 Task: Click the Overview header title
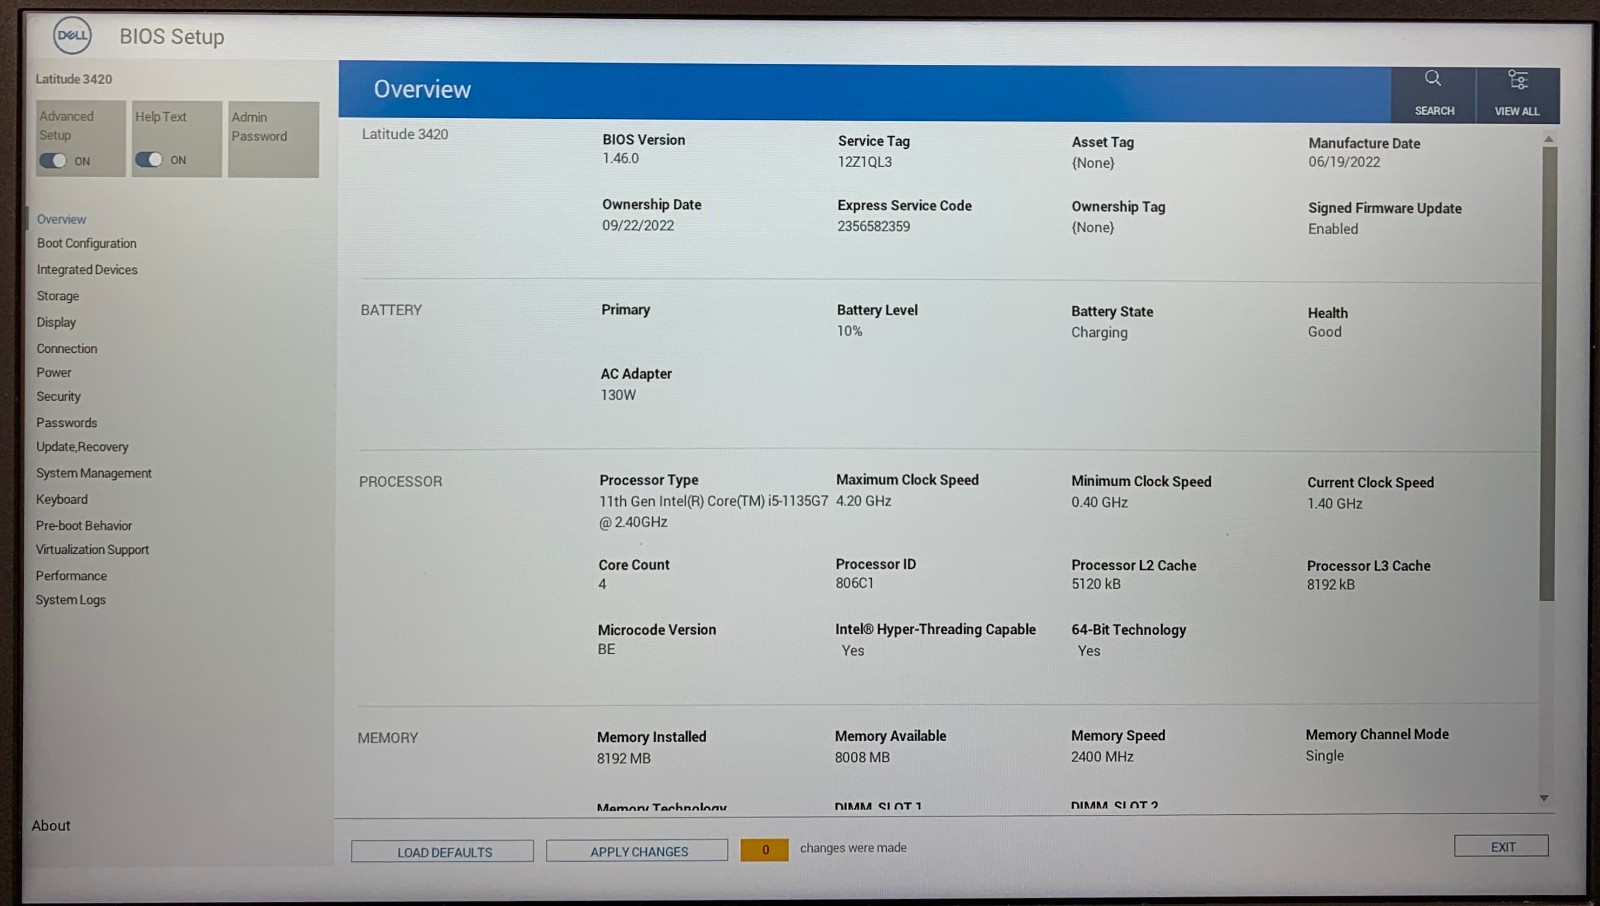[x=422, y=89]
